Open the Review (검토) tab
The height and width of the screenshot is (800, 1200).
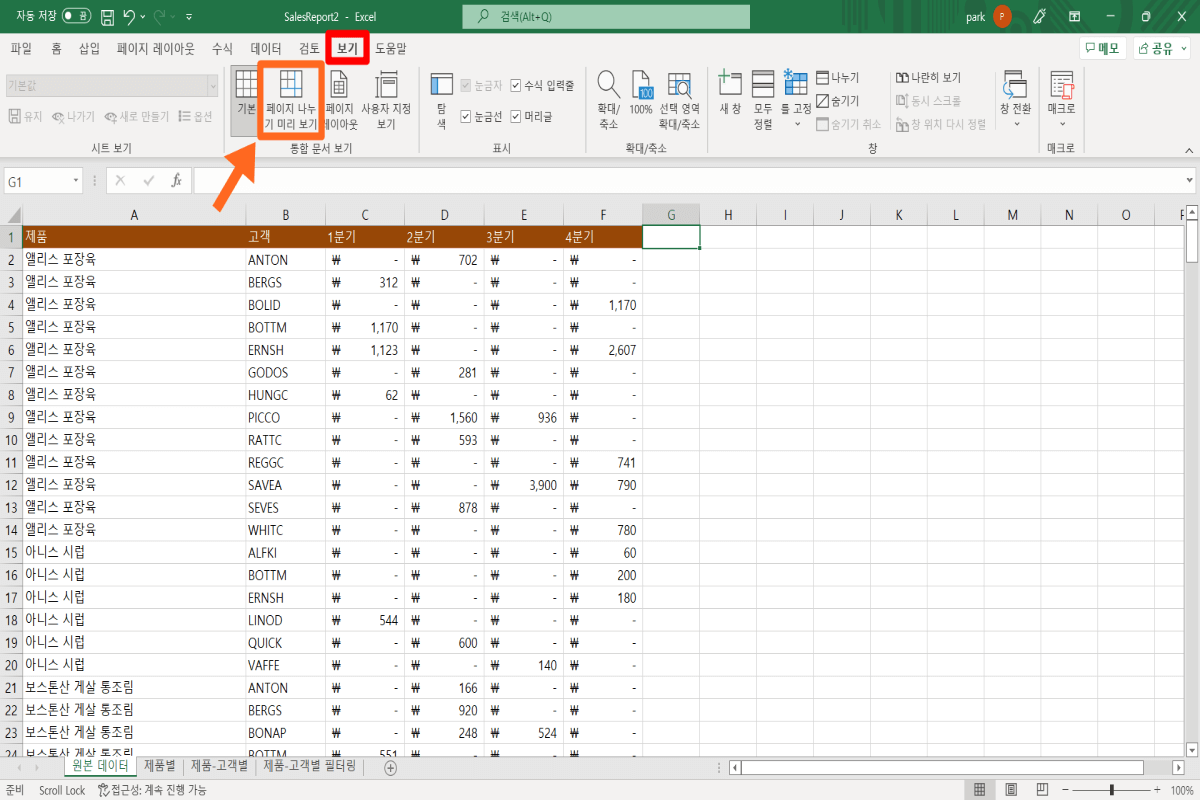coord(309,48)
